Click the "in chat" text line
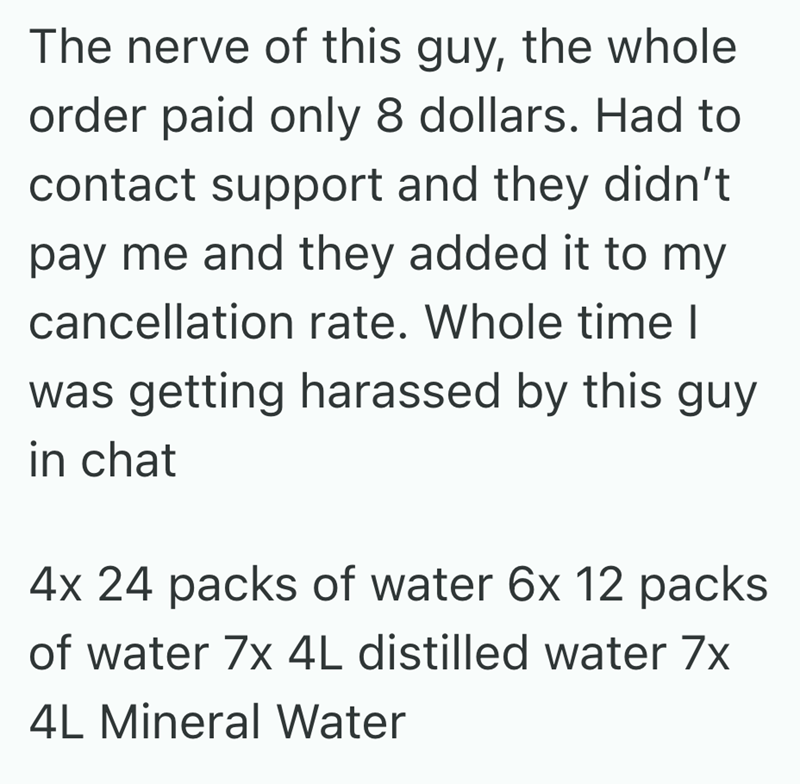The image size is (800, 784). pyautogui.click(x=104, y=461)
